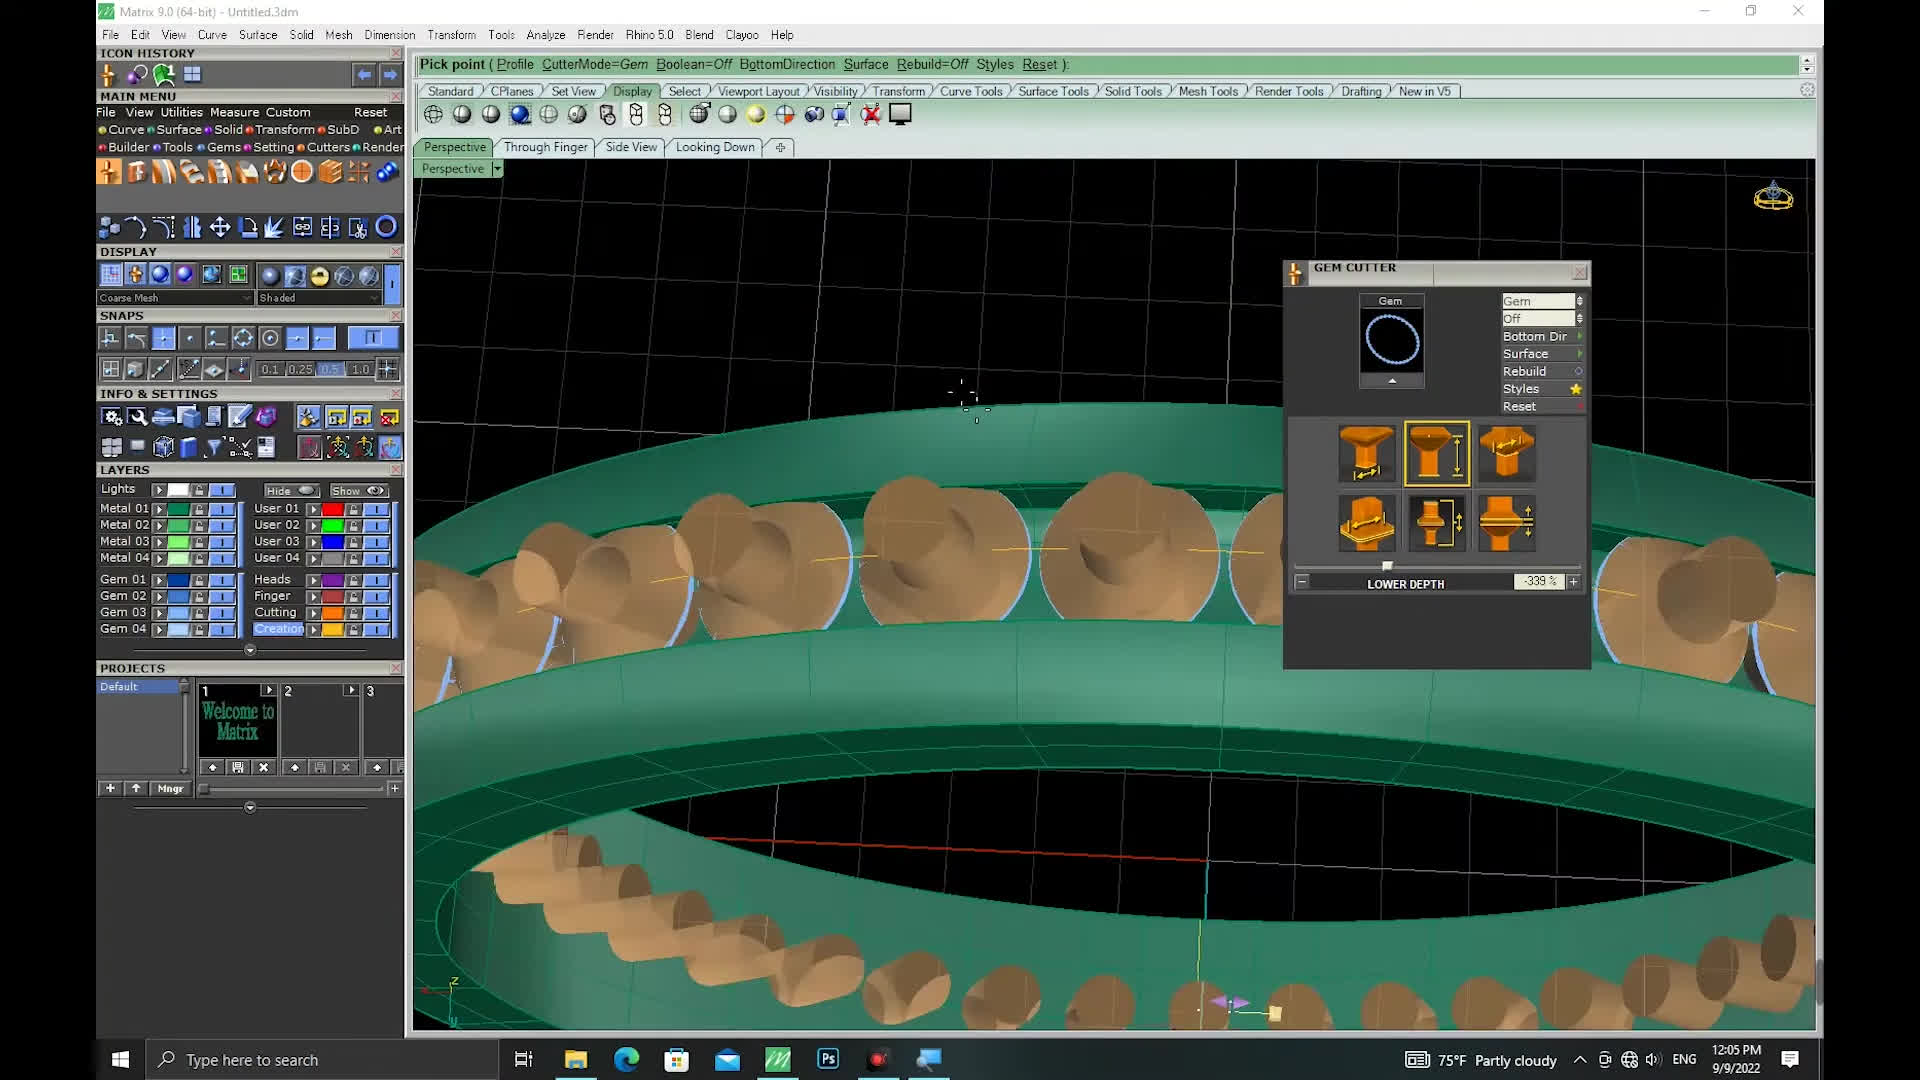Toggle the Center snap button
This screenshot has height=1080, width=1920.
269,338
